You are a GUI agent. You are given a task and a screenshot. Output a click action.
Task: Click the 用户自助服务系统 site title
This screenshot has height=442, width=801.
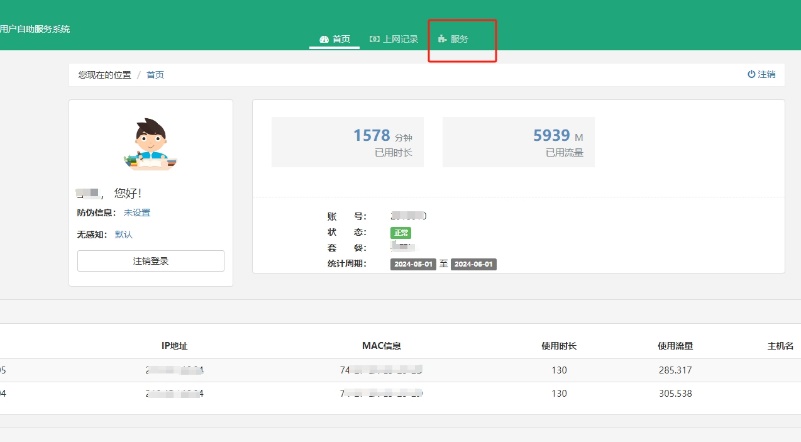coord(35,29)
